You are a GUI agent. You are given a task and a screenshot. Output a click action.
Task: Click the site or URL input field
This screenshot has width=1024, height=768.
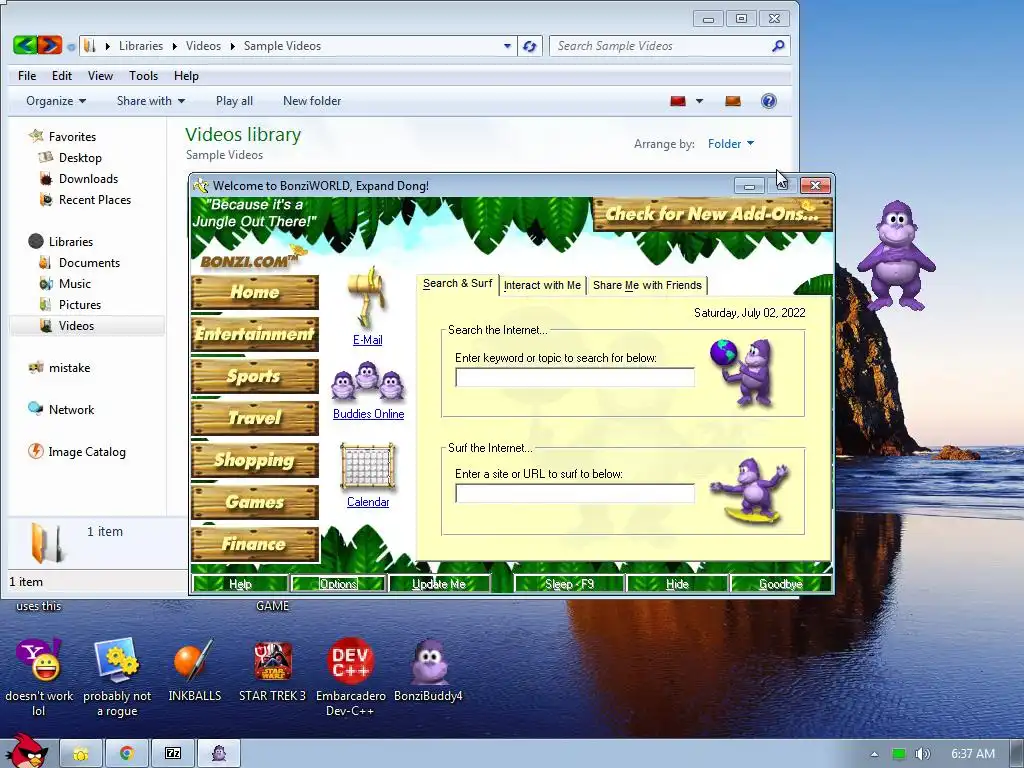click(575, 493)
